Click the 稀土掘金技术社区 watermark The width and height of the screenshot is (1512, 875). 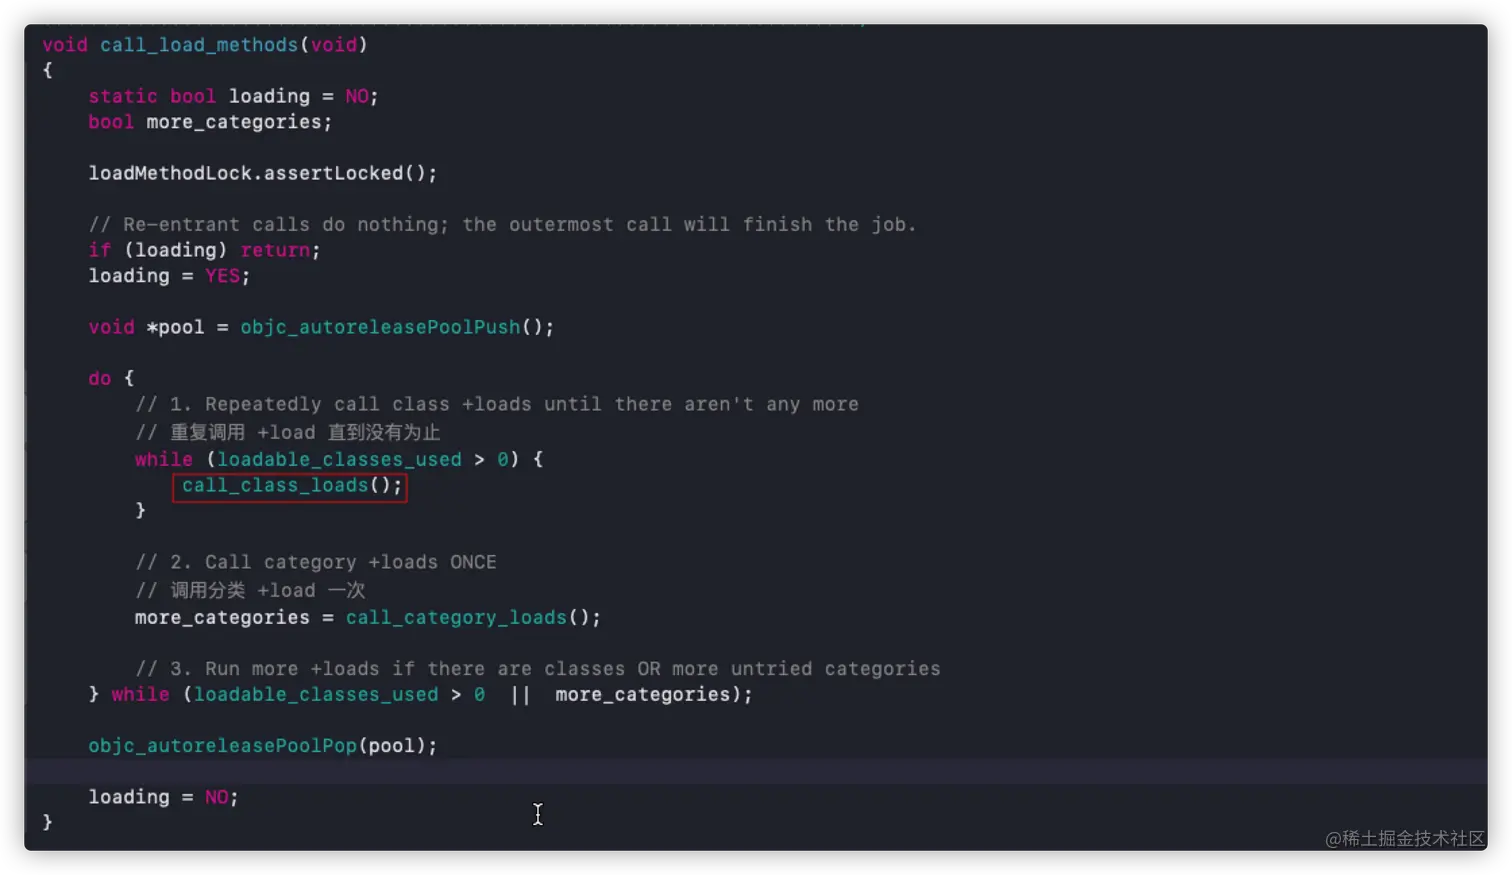pos(1407,839)
